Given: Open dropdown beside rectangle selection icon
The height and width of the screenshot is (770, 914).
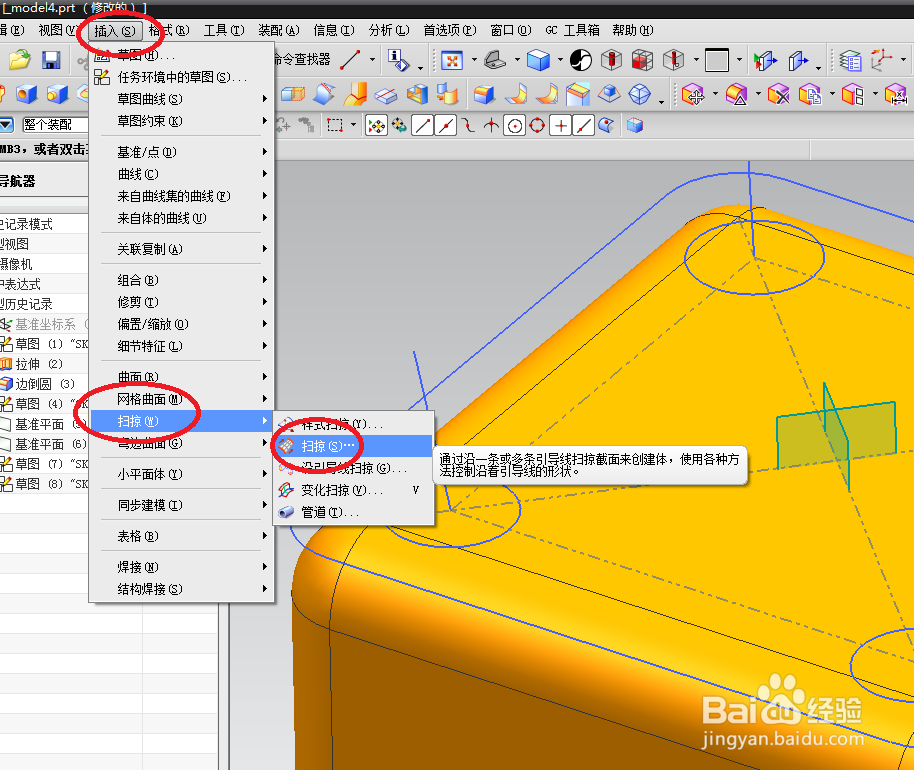Looking at the screenshot, I should point(353,125).
